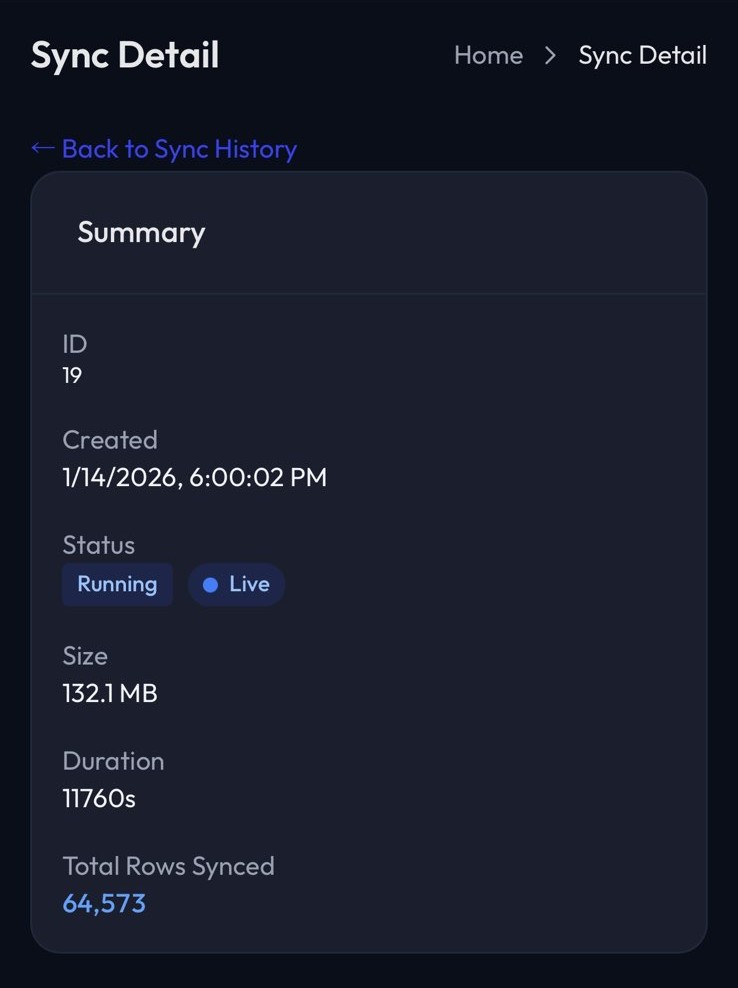Screen dimensions: 738x988
Task: Select Sync Detail in the breadcrumb trail
Action: pos(642,56)
